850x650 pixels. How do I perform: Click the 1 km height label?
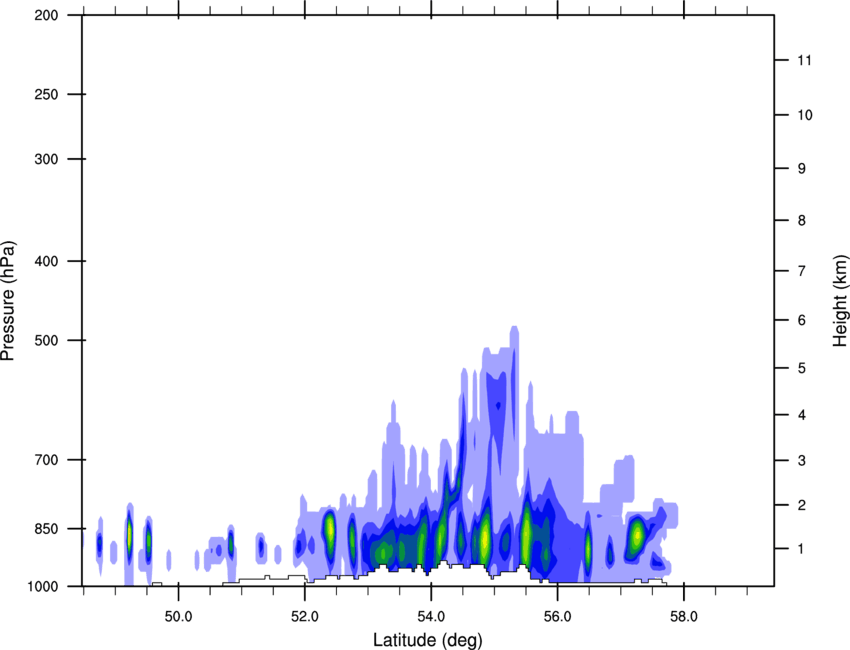tap(802, 549)
